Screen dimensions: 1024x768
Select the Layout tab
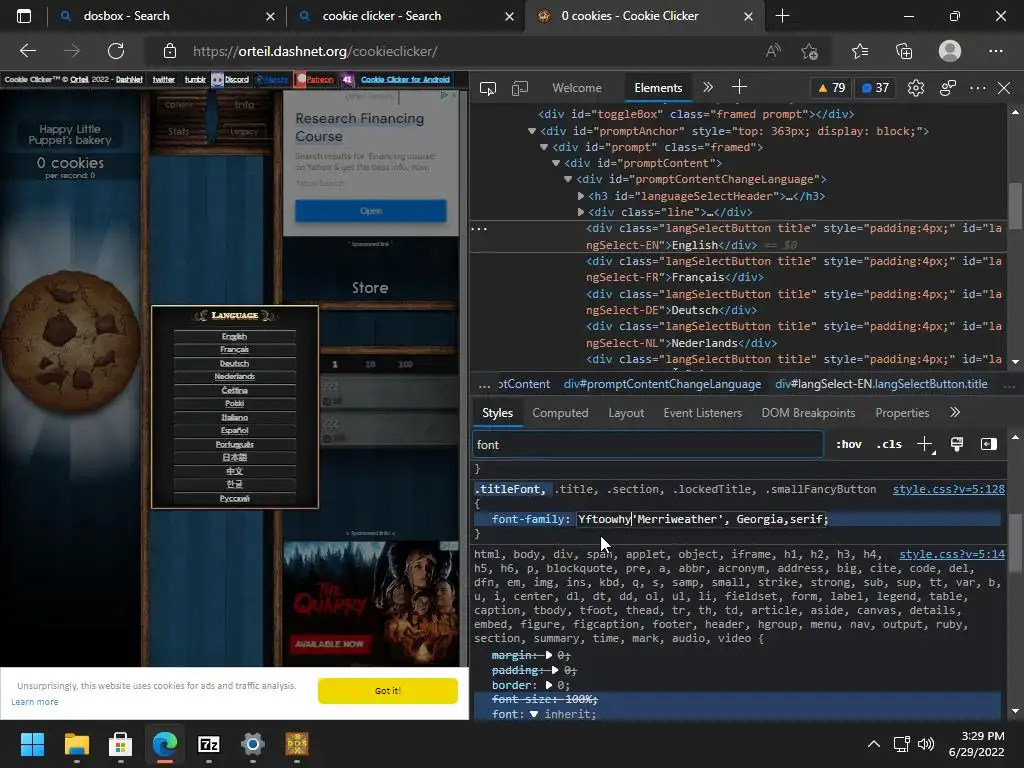click(x=626, y=413)
